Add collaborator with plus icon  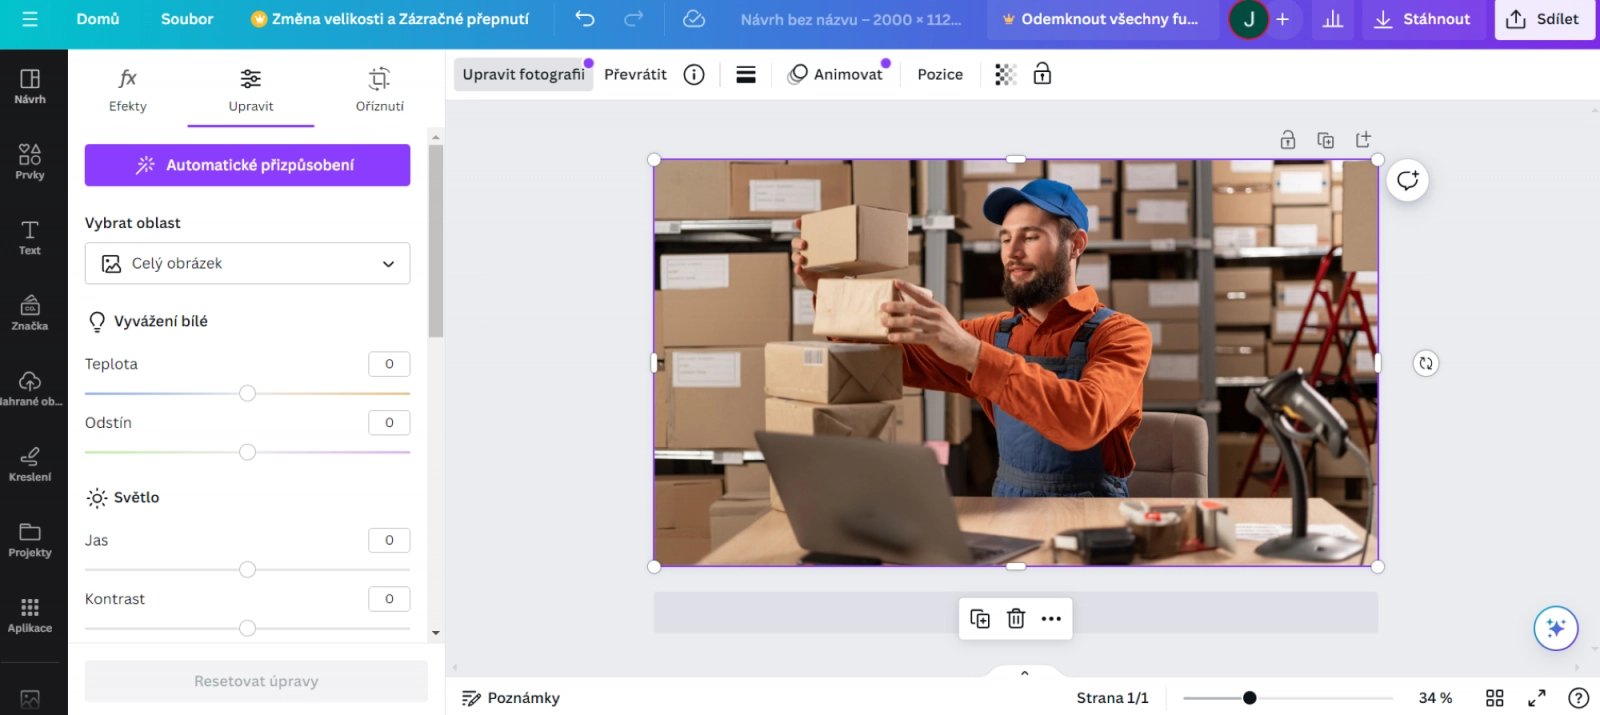[x=1282, y=19]
